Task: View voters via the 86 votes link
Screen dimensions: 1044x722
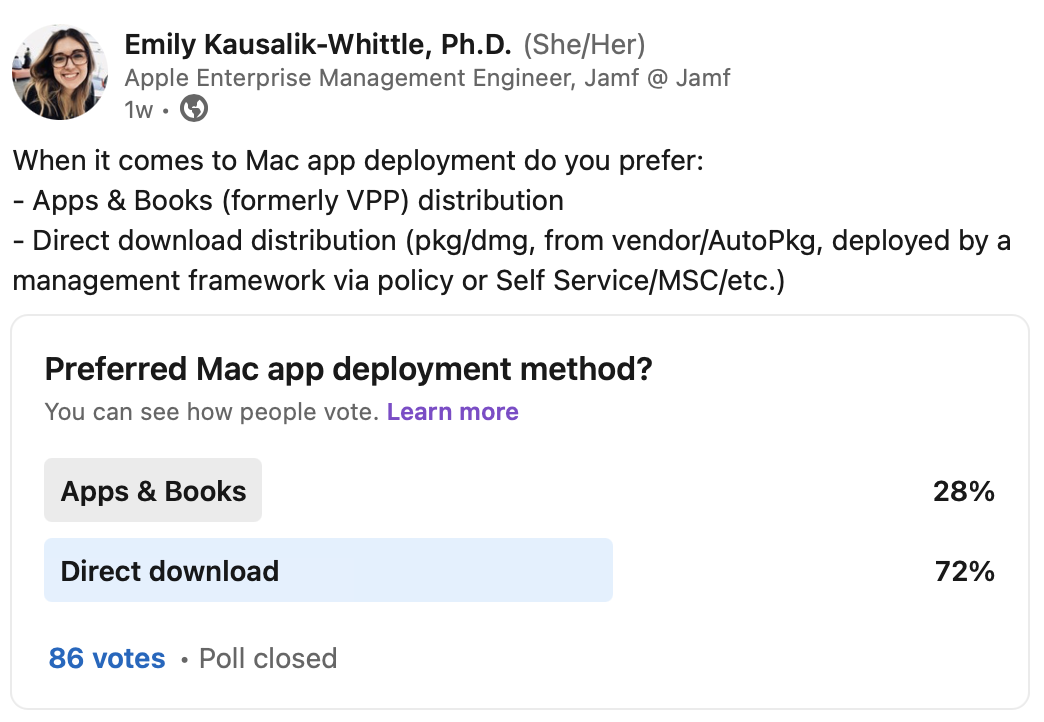Action: [x=107, y=658]
